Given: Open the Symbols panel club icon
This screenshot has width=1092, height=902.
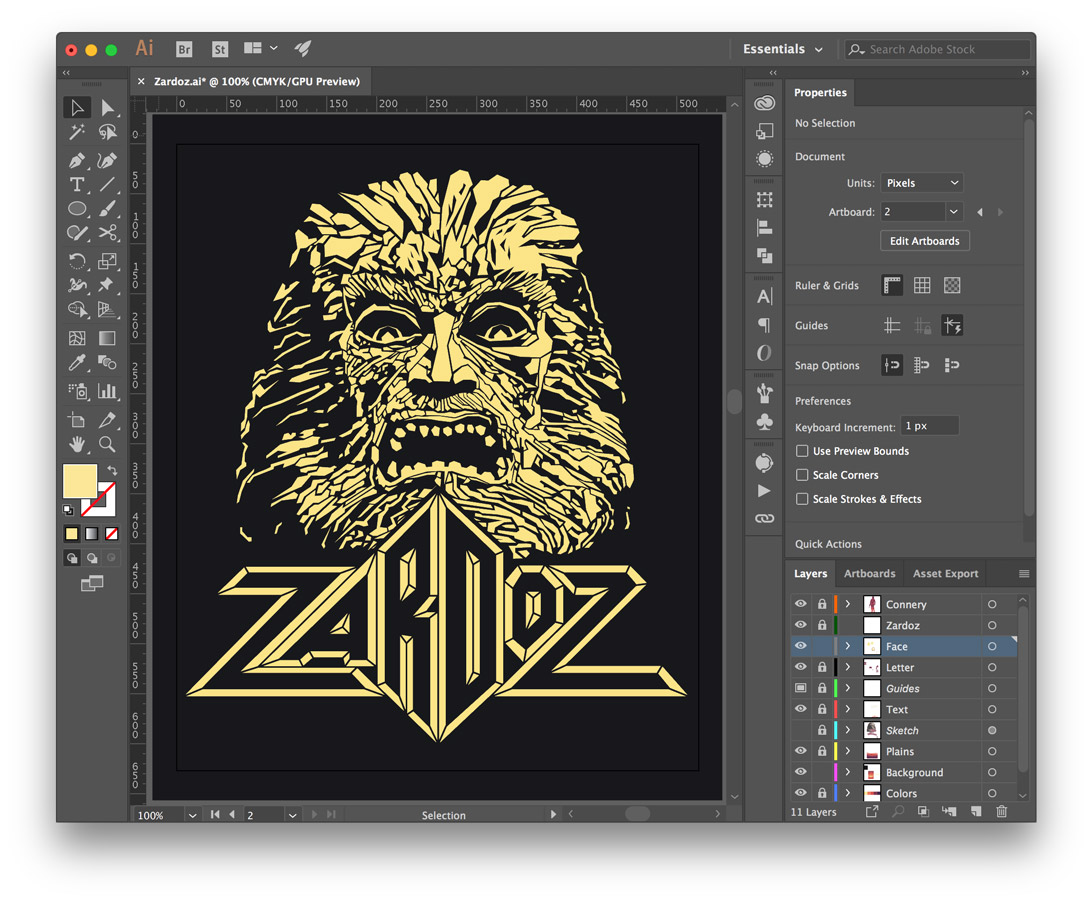Looking at the screenshot, I should (x=765, y=422).
